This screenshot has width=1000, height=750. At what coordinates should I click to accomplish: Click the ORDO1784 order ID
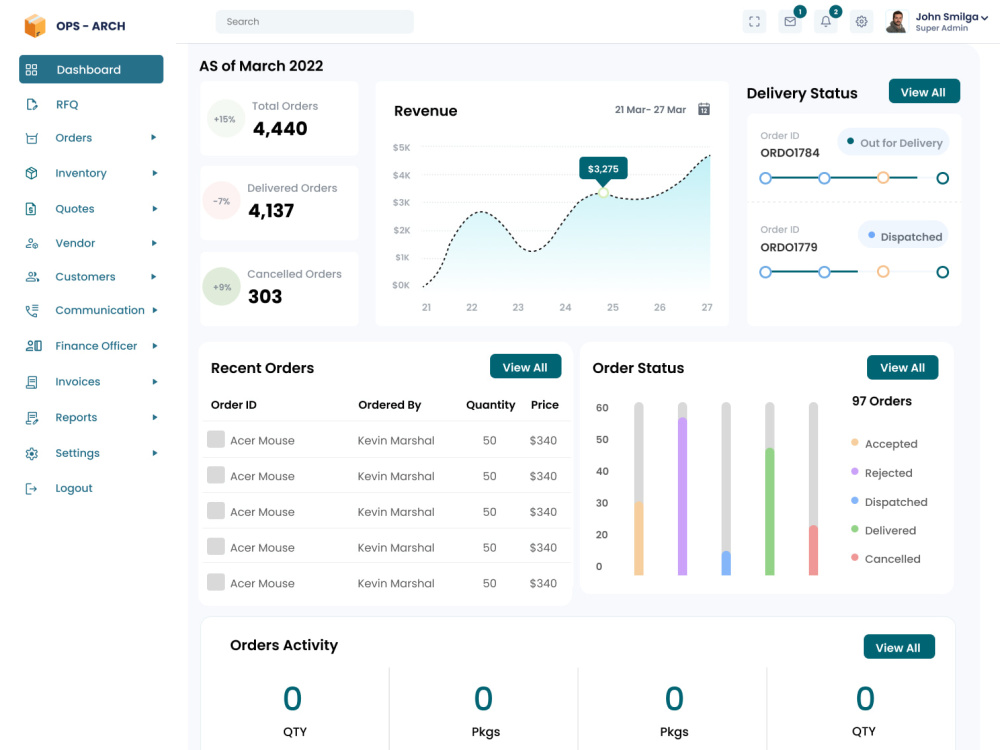(790, 153)
